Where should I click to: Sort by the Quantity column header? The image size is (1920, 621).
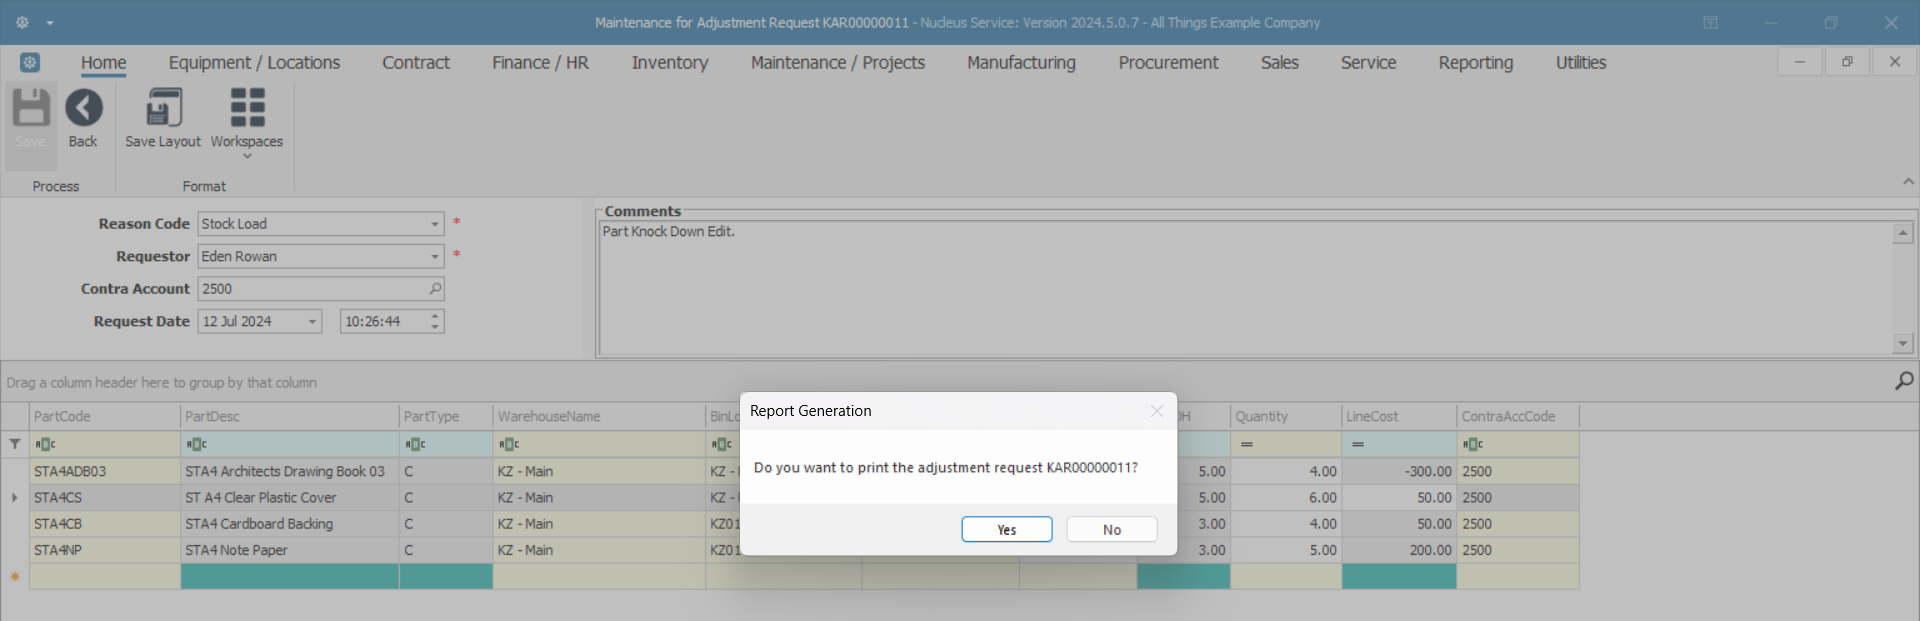(x=1286, y=416)
